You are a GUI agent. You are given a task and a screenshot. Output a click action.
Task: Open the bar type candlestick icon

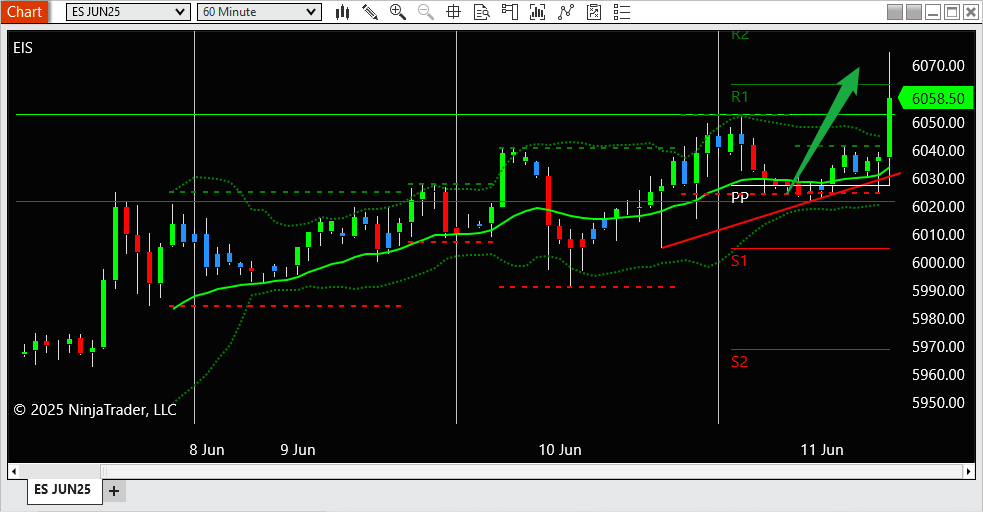point(342,12)
